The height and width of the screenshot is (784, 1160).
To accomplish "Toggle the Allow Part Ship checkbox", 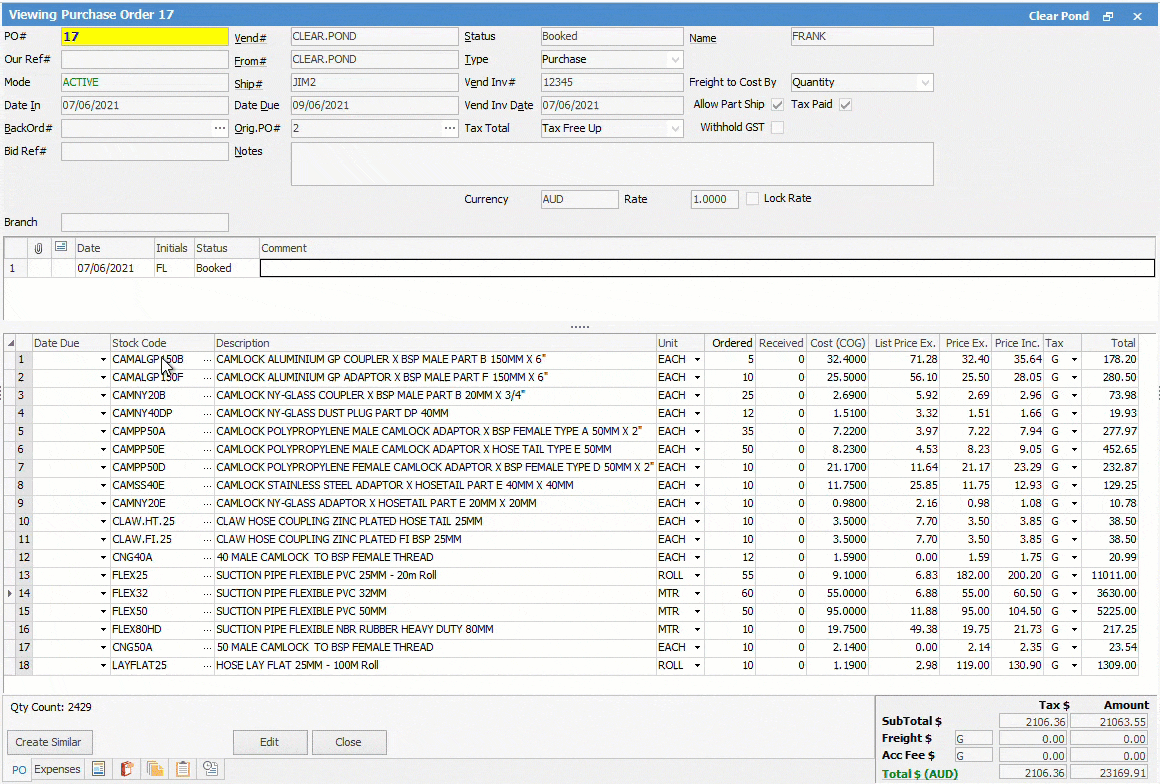I will point(777,105).
